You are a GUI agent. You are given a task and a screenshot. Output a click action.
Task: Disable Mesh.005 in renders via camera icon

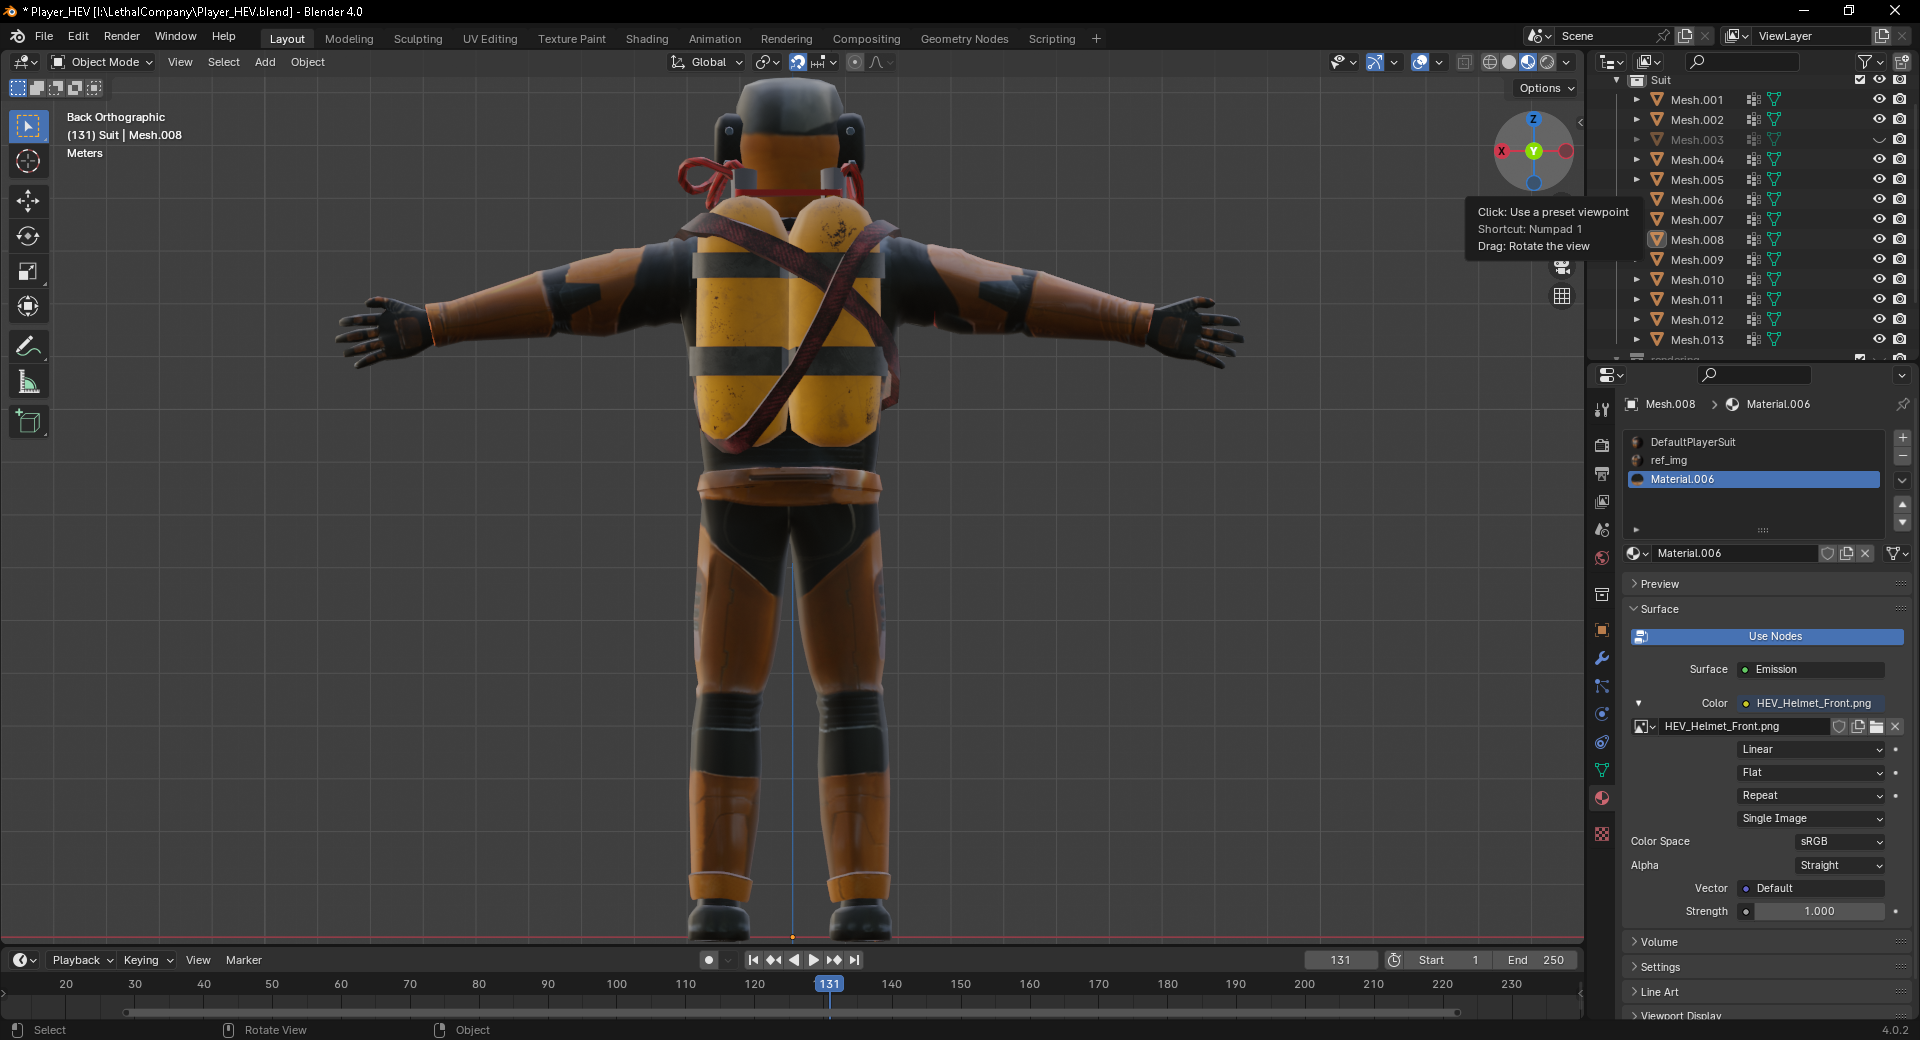click(1899, 180)
